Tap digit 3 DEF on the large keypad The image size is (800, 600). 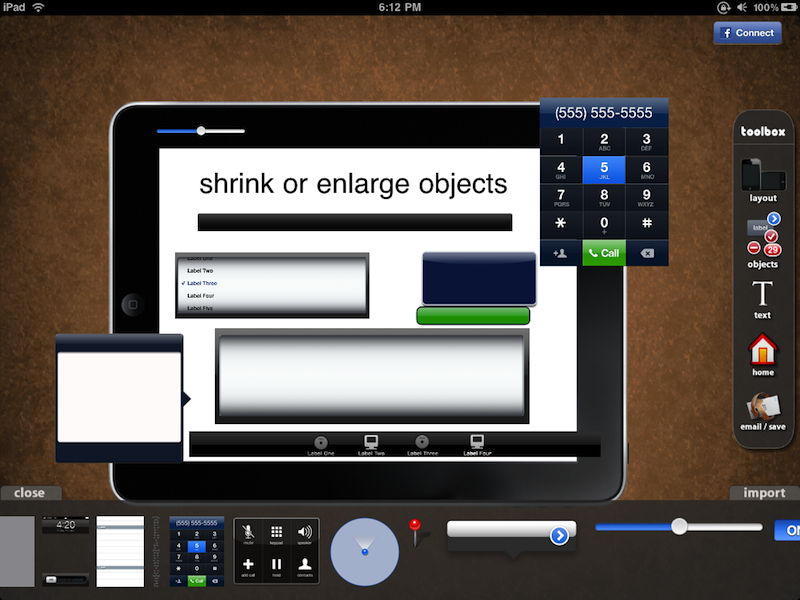646,141
